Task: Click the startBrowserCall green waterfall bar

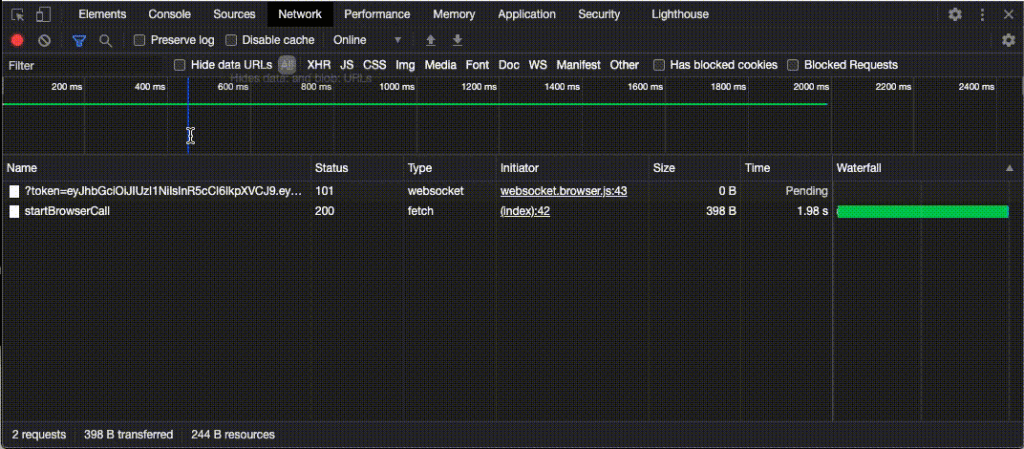Action: click(x=923, y=211)
